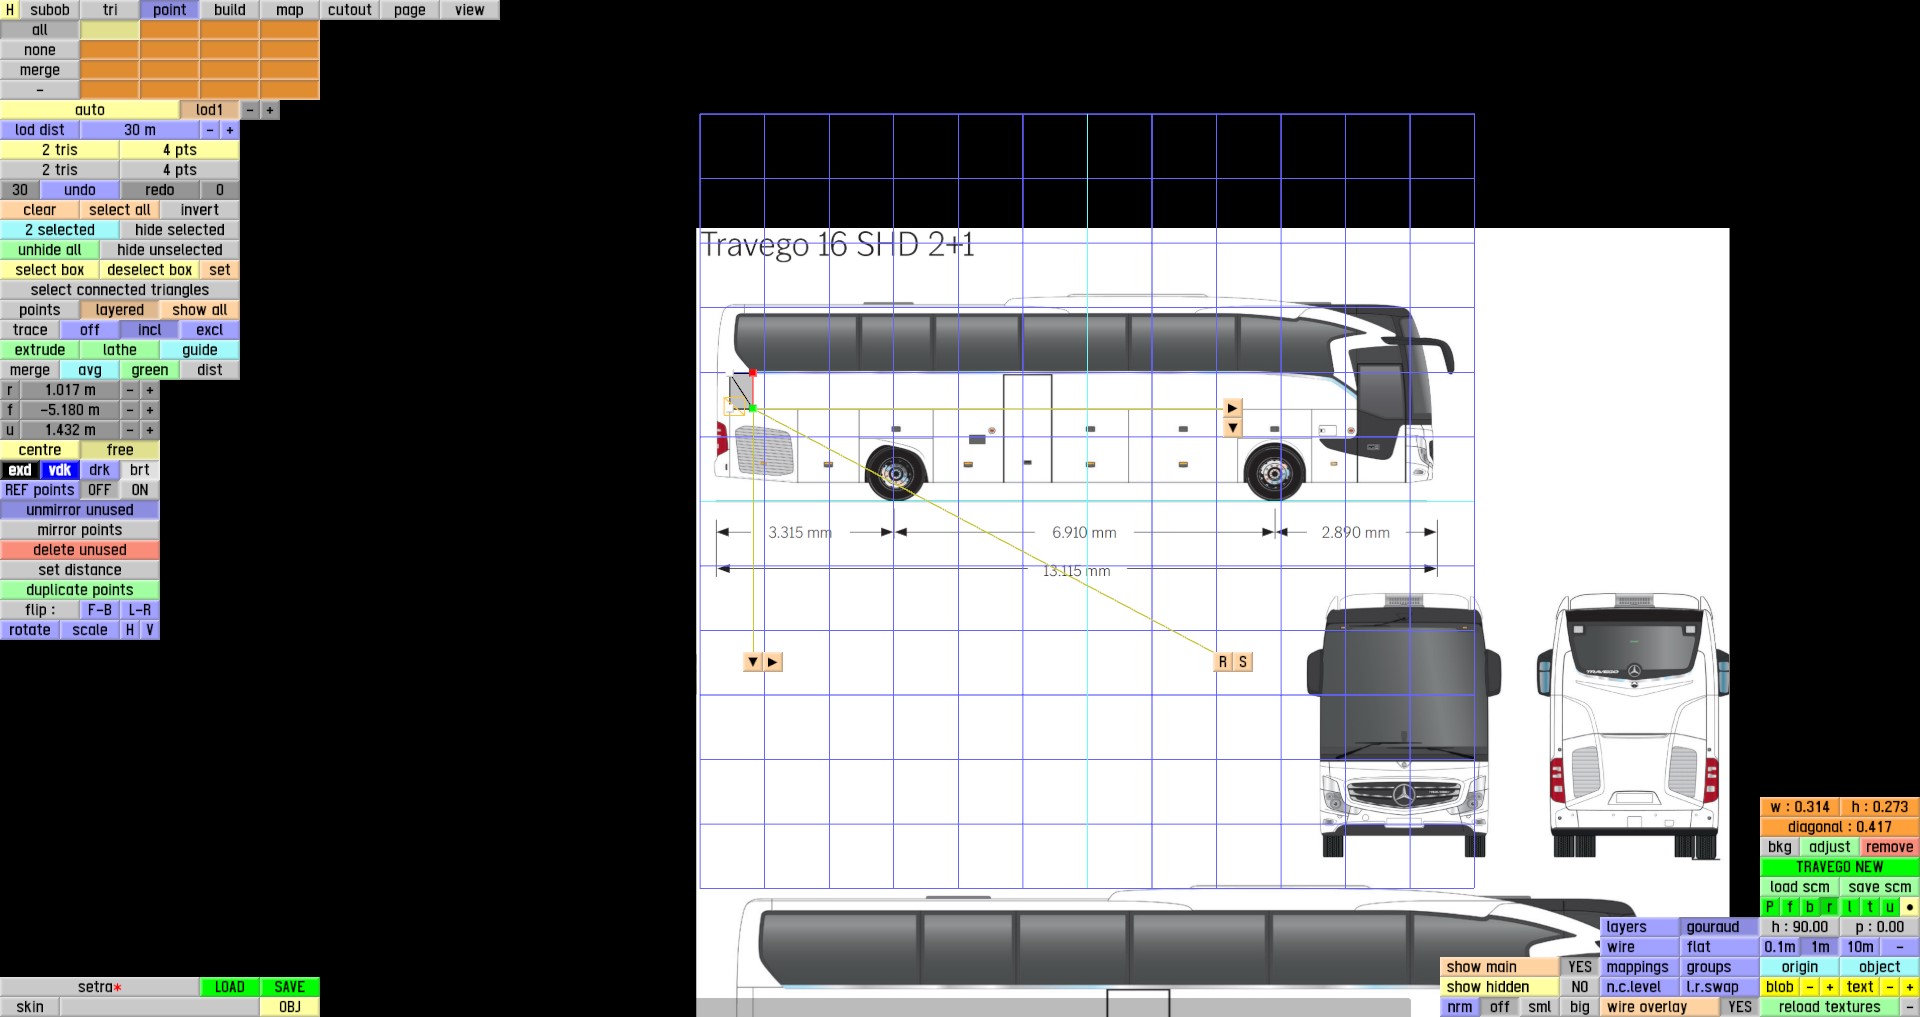Choose the black exd colour button
Viewport: 1920px width, 1017px height.
[20, 470]
